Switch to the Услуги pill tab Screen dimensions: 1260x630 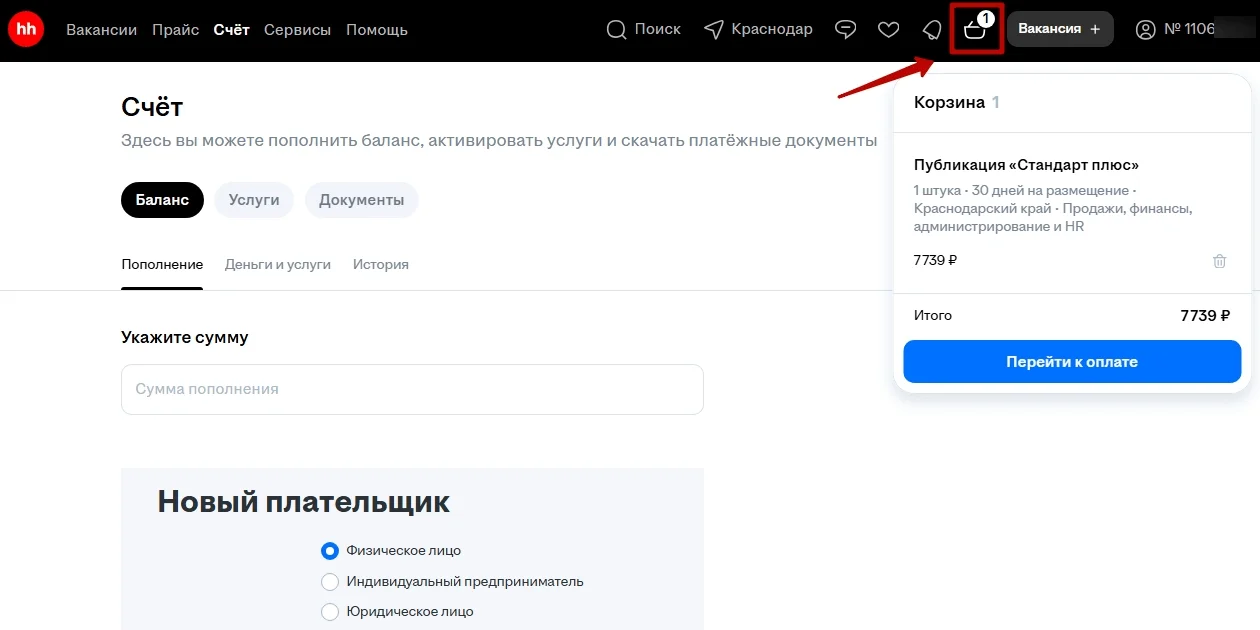click(254, 200)
